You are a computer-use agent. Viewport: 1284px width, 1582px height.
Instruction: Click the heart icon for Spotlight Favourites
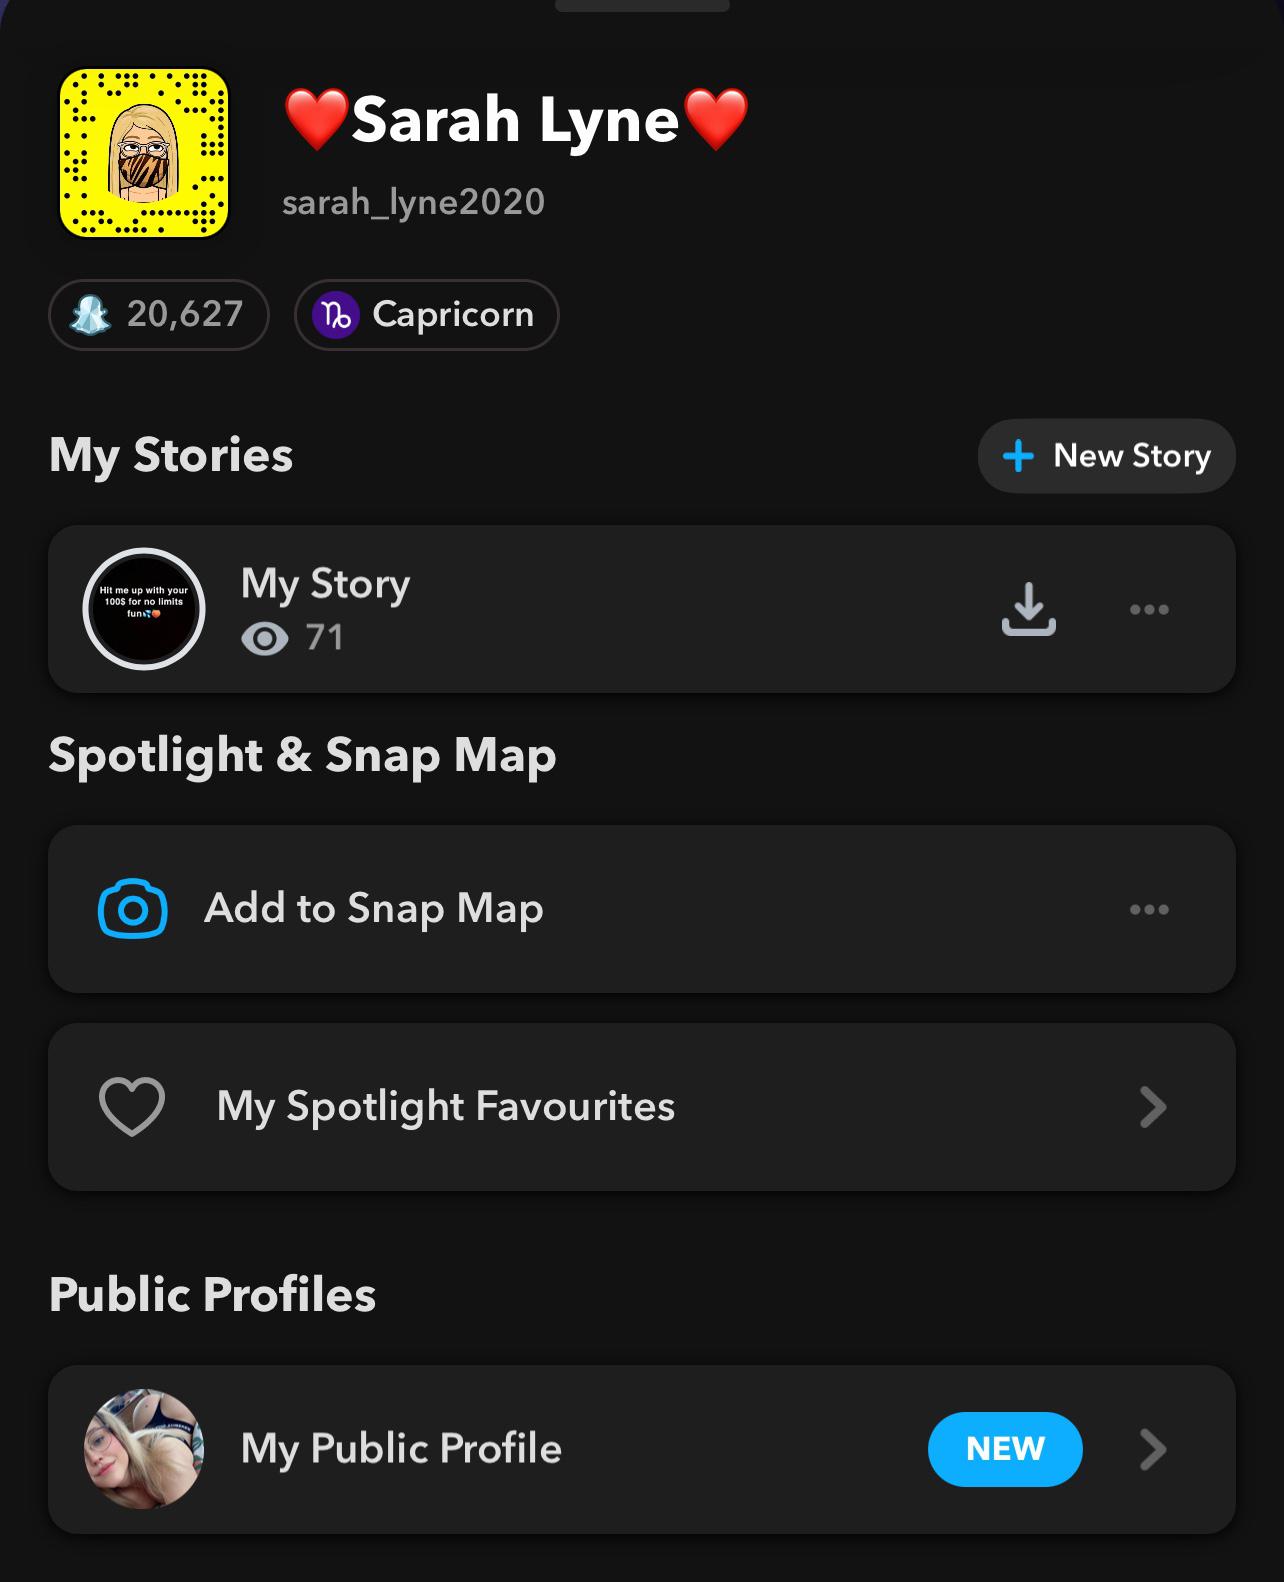pos(132,1107)
